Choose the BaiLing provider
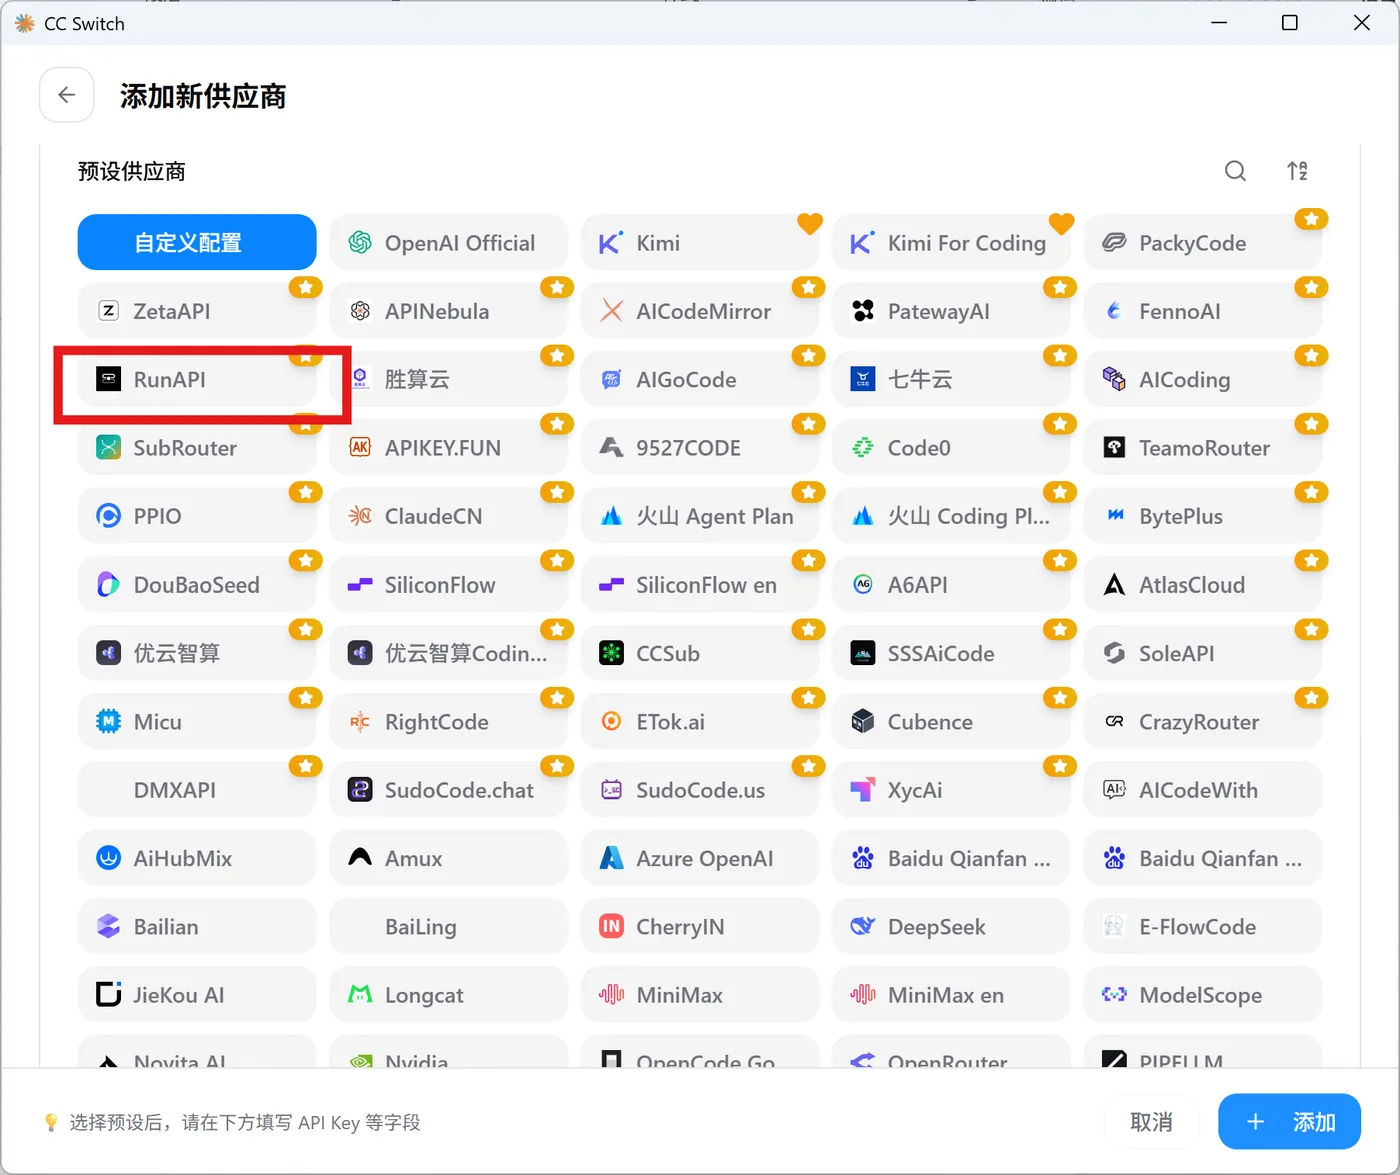 click(448, 926)
